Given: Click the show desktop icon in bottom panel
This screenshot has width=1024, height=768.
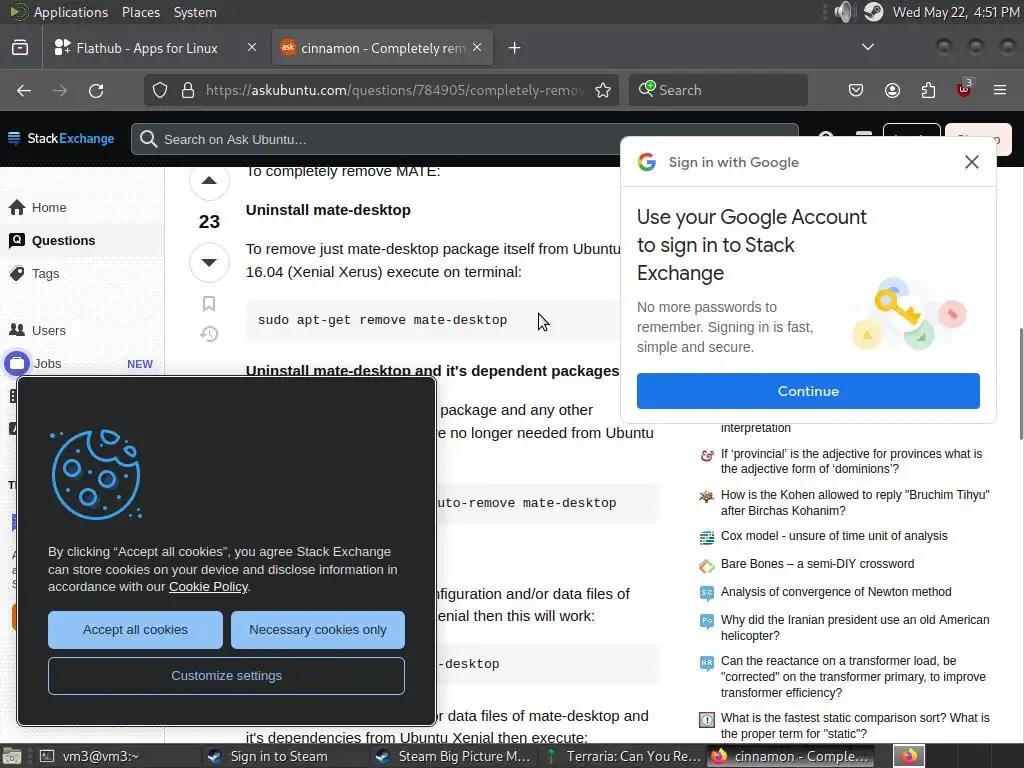Looking at the screenshot, I should (12, 756).
